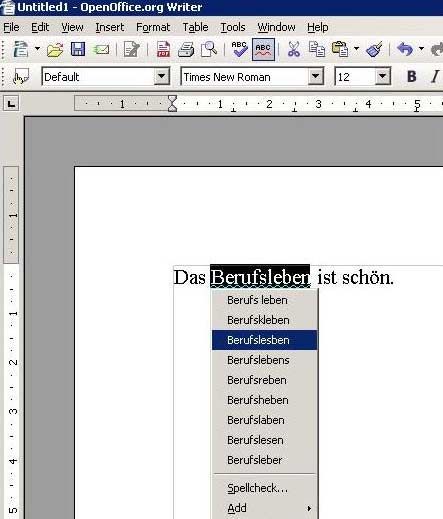Export directly as PDF icon

click(x=163, y=49)
